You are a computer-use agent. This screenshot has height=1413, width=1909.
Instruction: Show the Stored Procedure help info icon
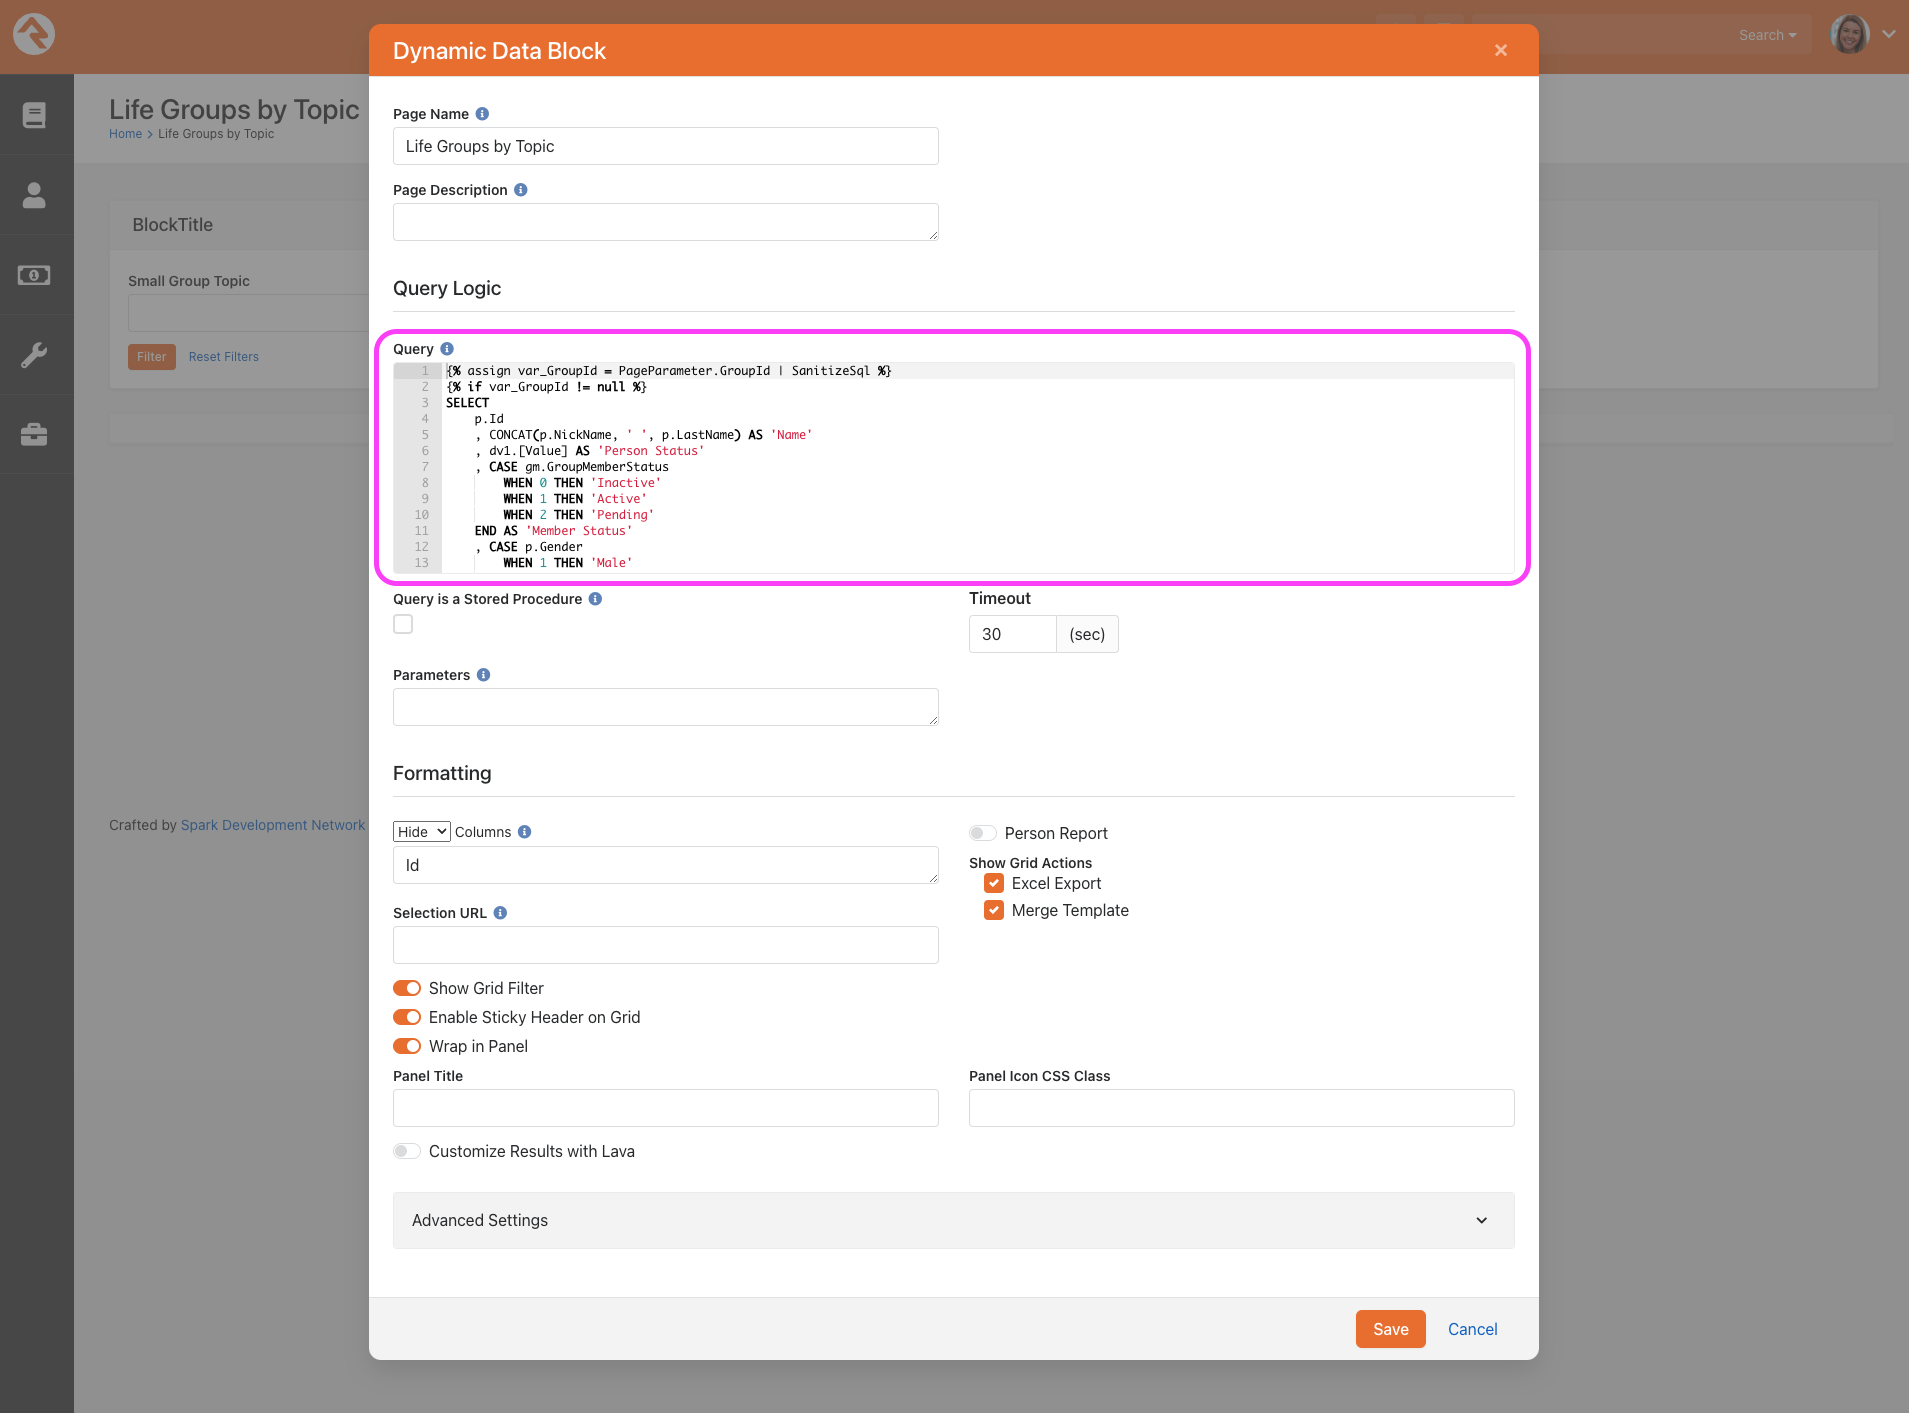coord(595,599)
